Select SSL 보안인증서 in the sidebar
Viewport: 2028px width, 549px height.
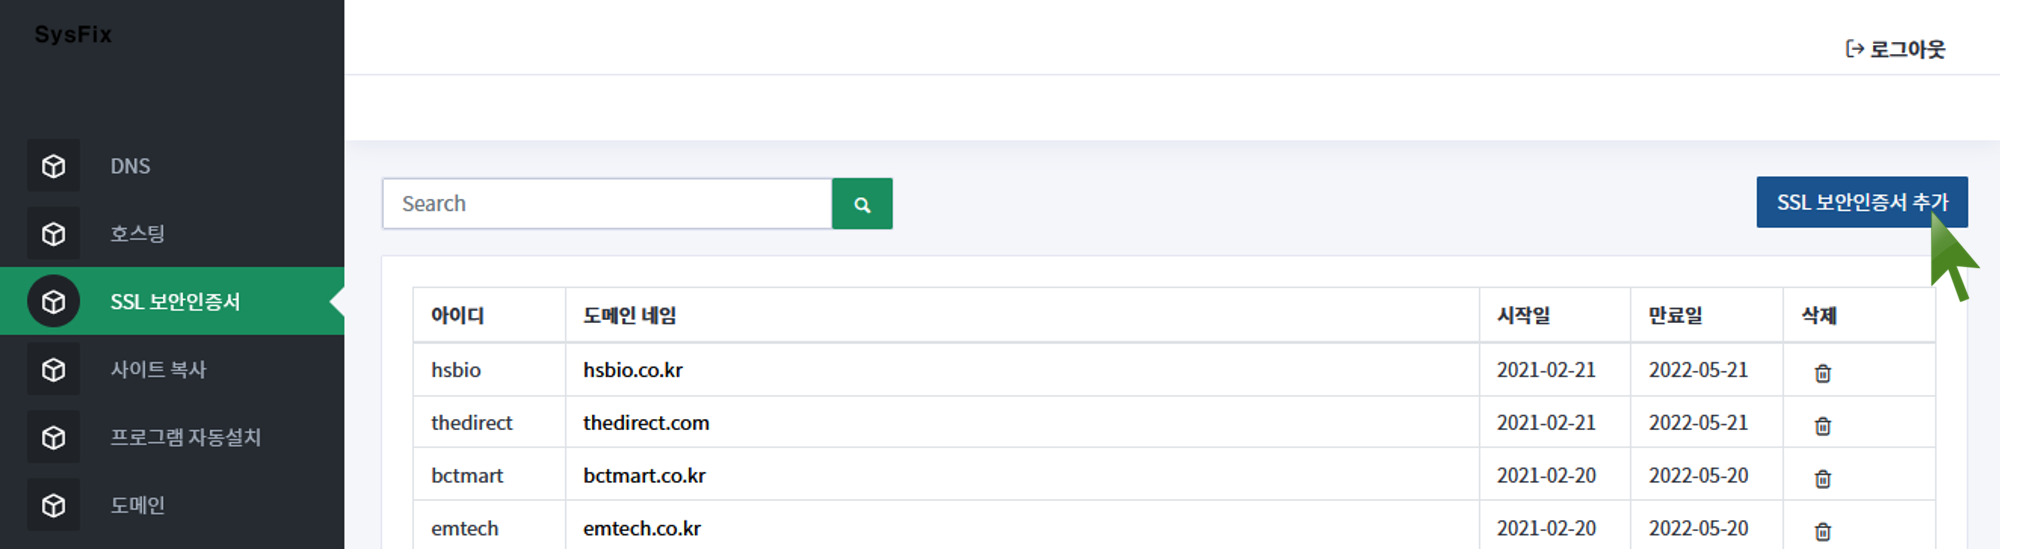tap(175, 302)
